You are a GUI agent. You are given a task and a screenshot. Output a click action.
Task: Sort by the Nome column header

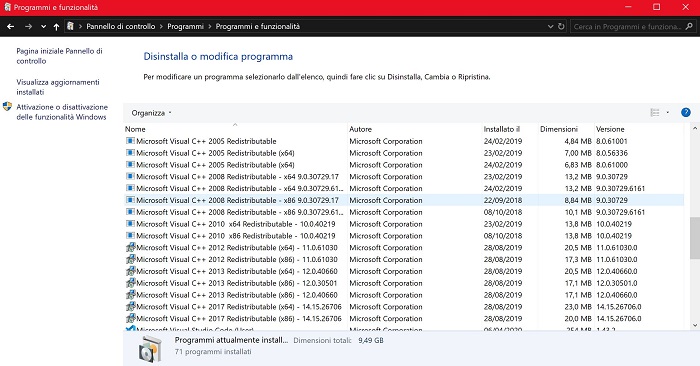tap(235, 129)
